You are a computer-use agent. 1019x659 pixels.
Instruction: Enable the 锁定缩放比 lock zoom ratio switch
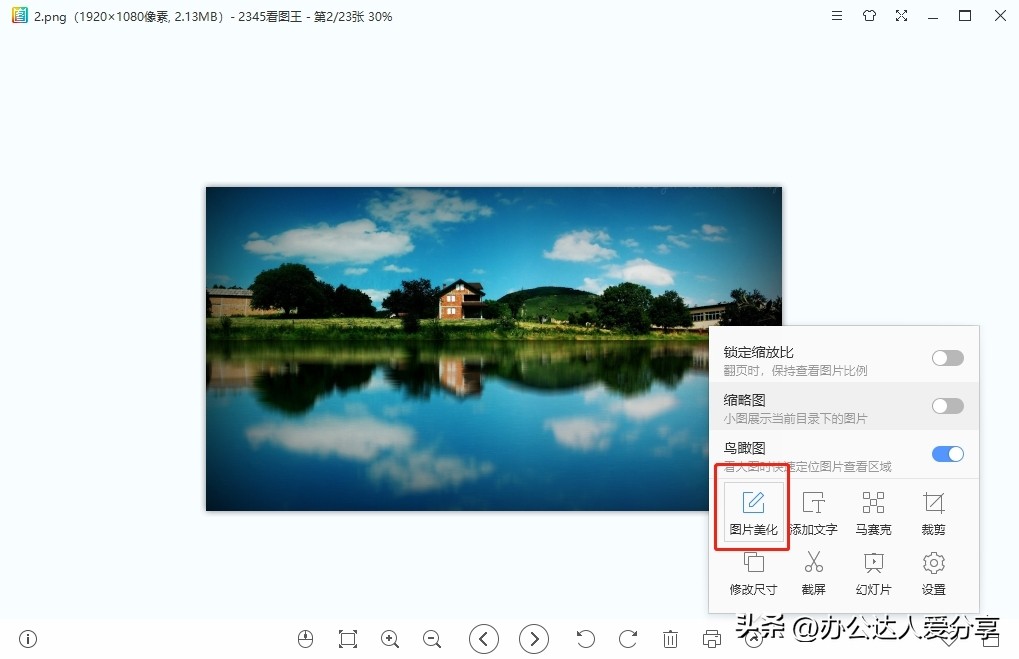tap(946, 357)
